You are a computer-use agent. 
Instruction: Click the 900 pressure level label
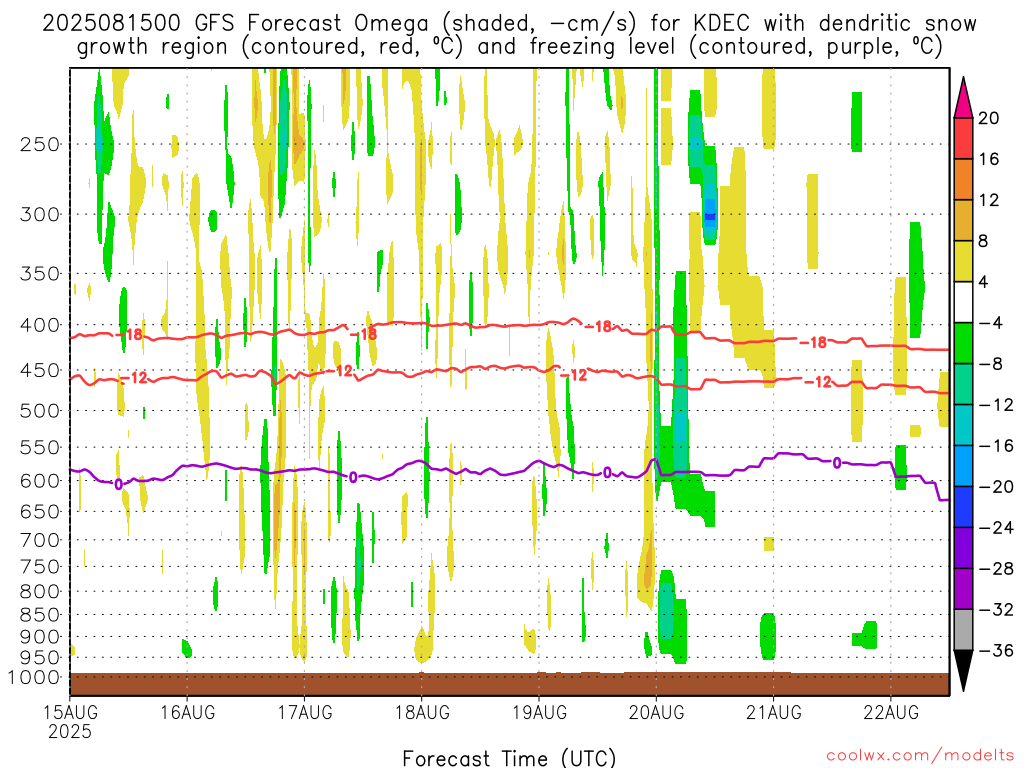click(x=40, y=636)
